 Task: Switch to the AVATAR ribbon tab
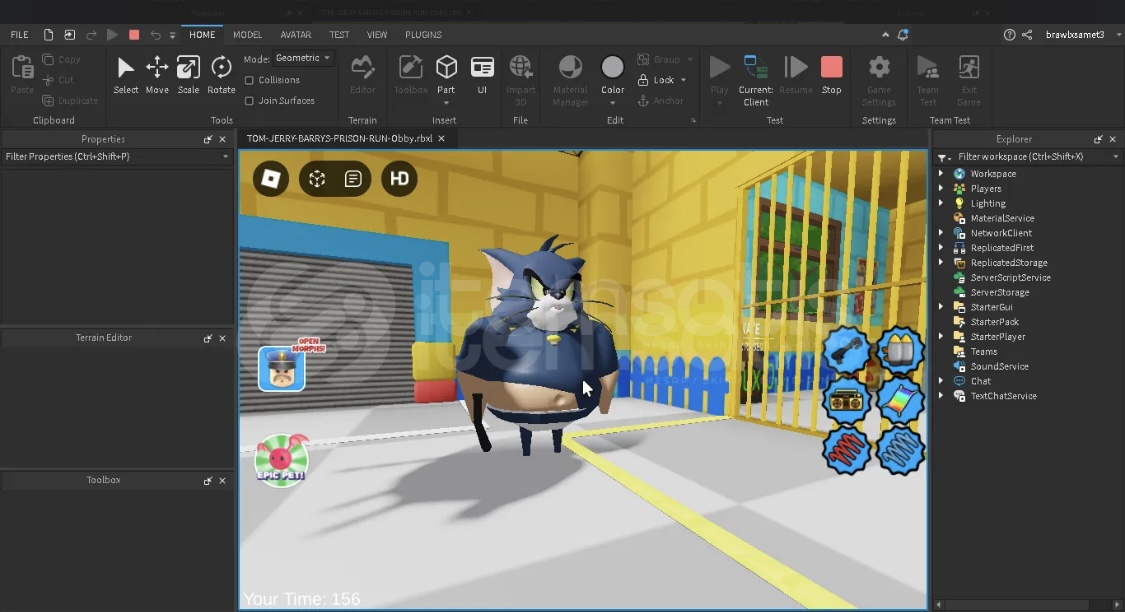click(296, 34)
